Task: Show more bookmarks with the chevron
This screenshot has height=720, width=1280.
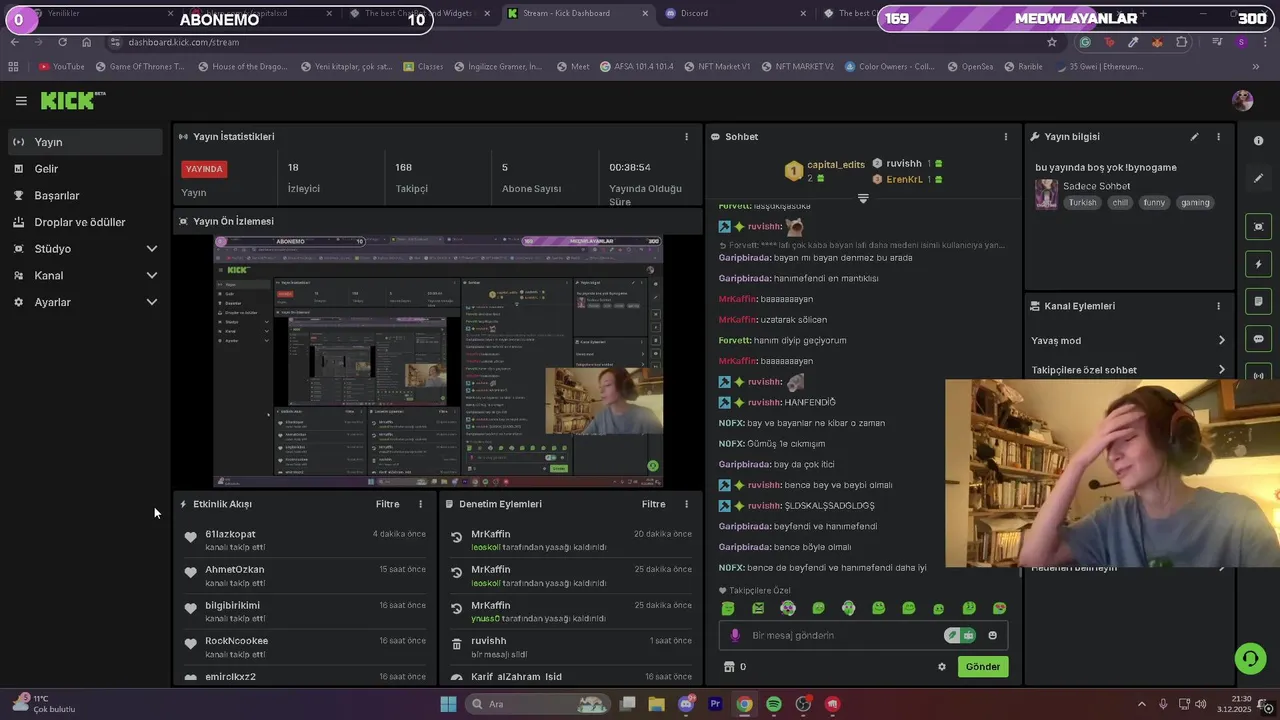Action: (x=1255, y=67)
